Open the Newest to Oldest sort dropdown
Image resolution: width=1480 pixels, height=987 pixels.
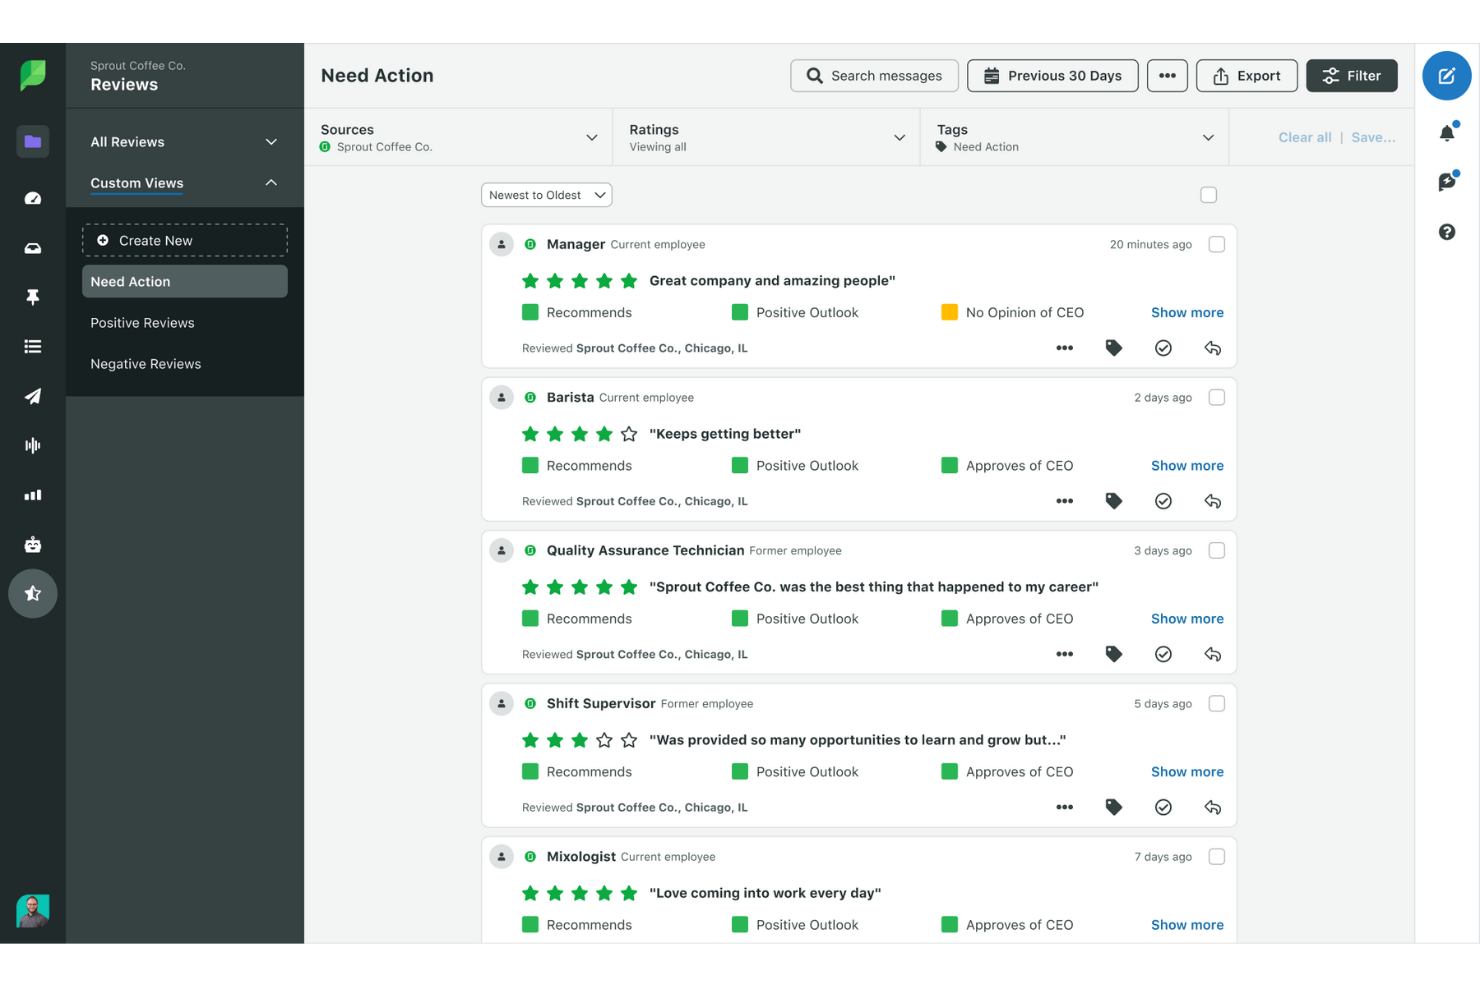[x=546, y=194]
